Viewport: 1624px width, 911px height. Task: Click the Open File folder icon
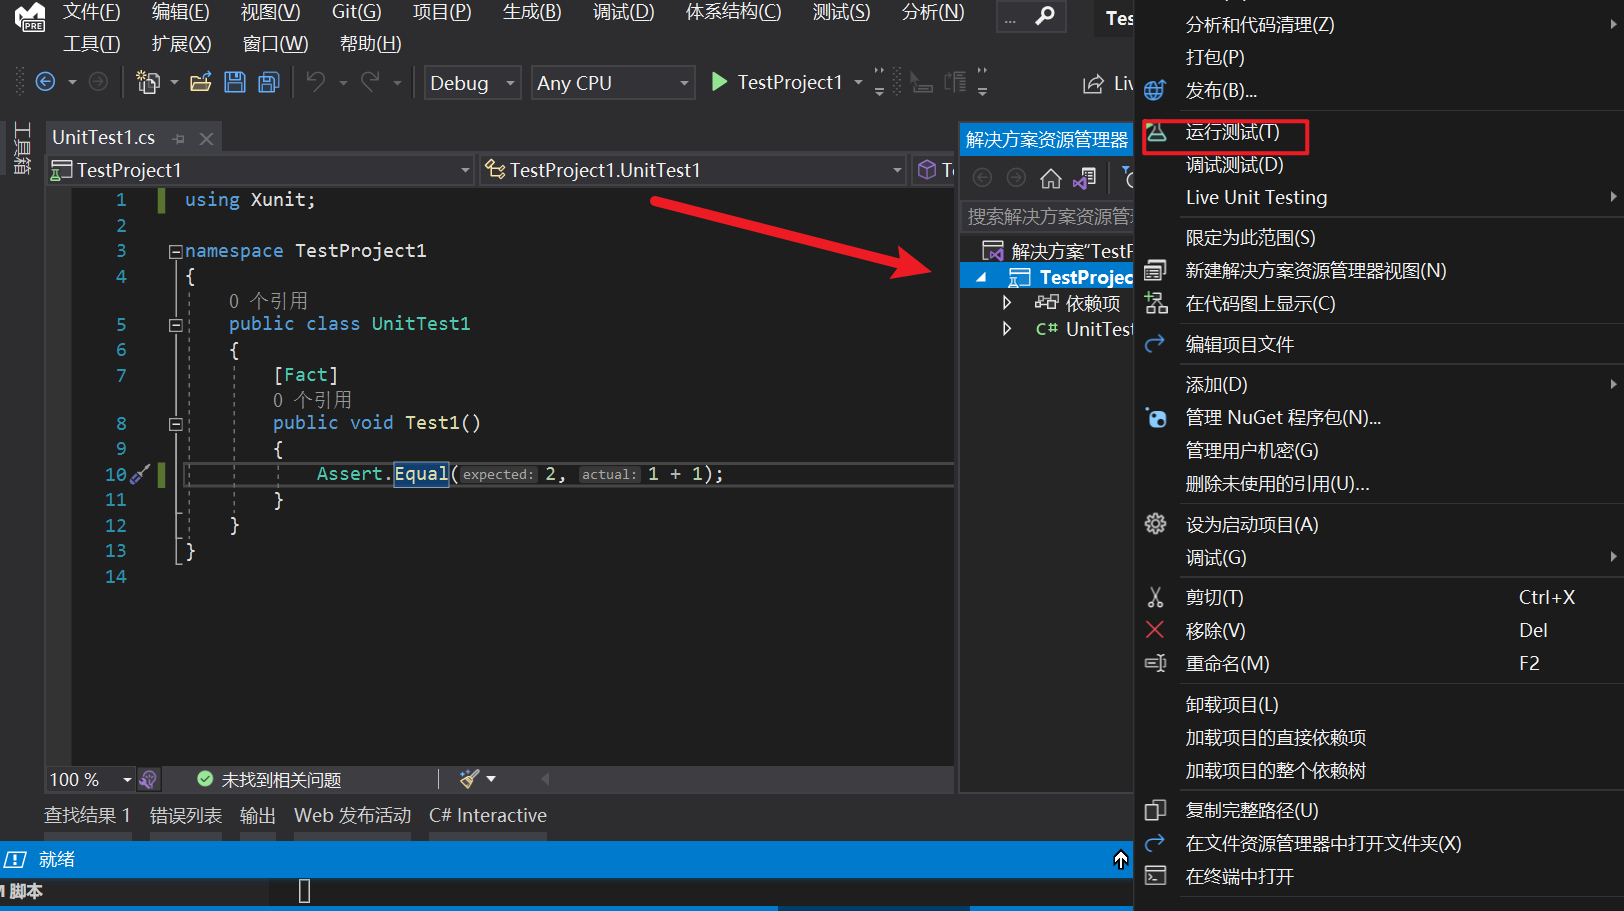tap(201, 82)
